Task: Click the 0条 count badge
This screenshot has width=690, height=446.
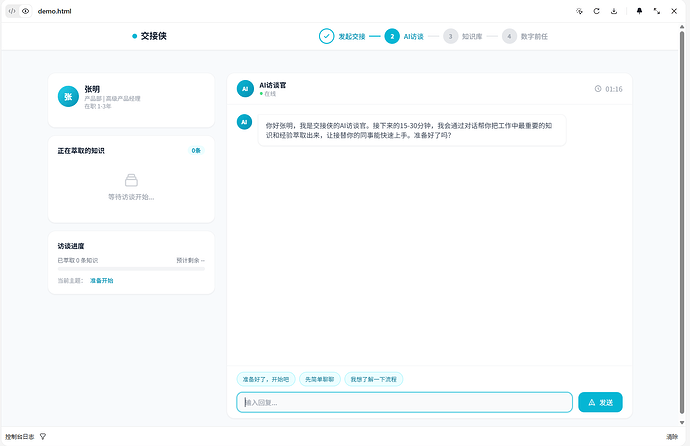Action: click(196, 150)
